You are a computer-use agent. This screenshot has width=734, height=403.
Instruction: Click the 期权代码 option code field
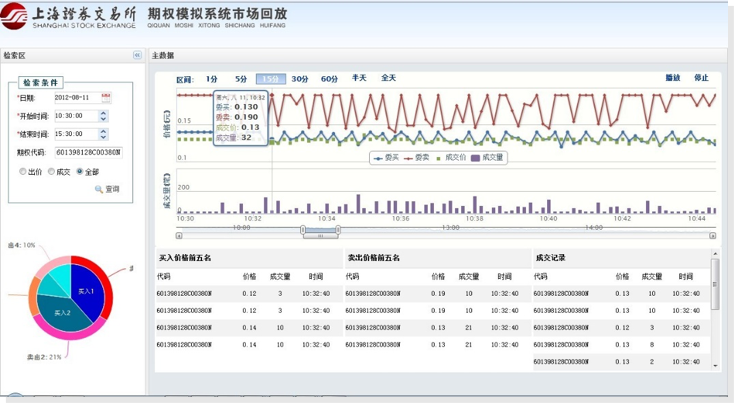[x=88, y=152]
